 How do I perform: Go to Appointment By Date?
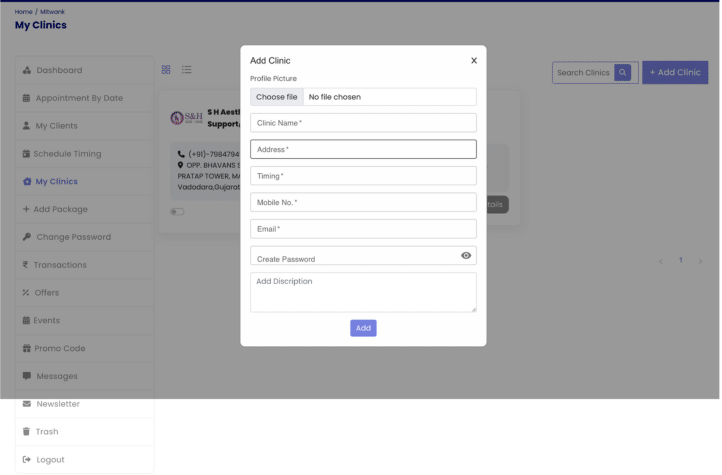coord(79,98)
